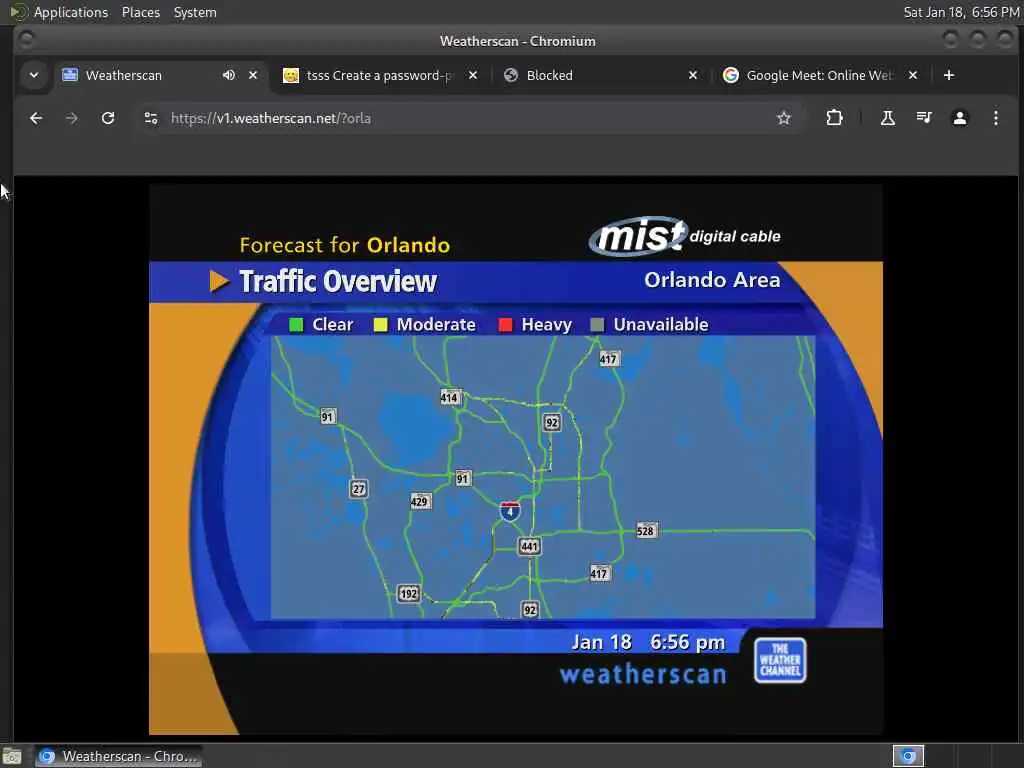
Task: Open Chrome Labs flask icon
Action: click(x=888, y=118)
